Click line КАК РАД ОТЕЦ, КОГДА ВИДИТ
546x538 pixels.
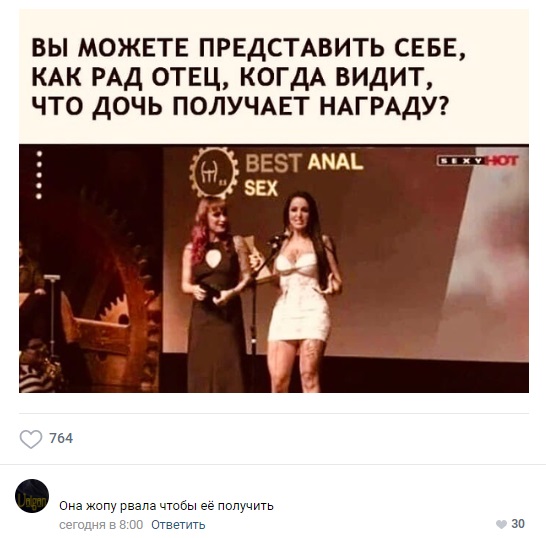coord(232,77)
